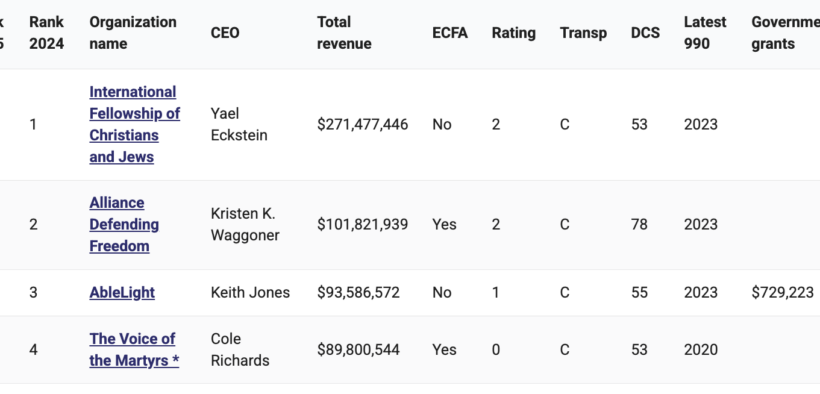Click the Transp column header
Viewport: 820px width, 394px height.
click(584, 33)
